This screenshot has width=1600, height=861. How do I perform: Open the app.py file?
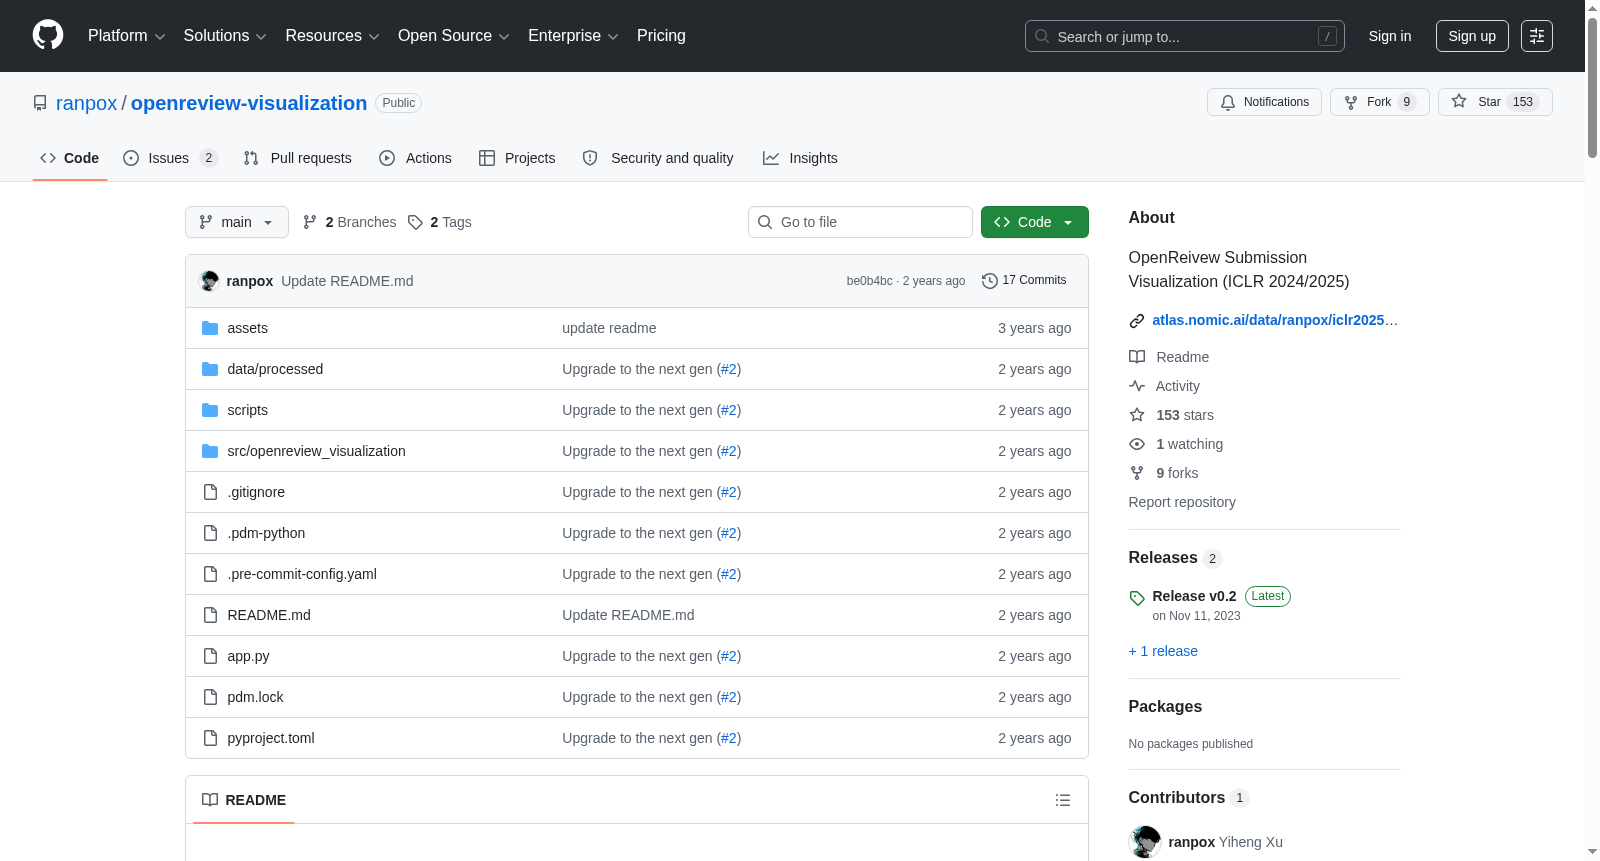pyautogui.click(x=248, y=656)
